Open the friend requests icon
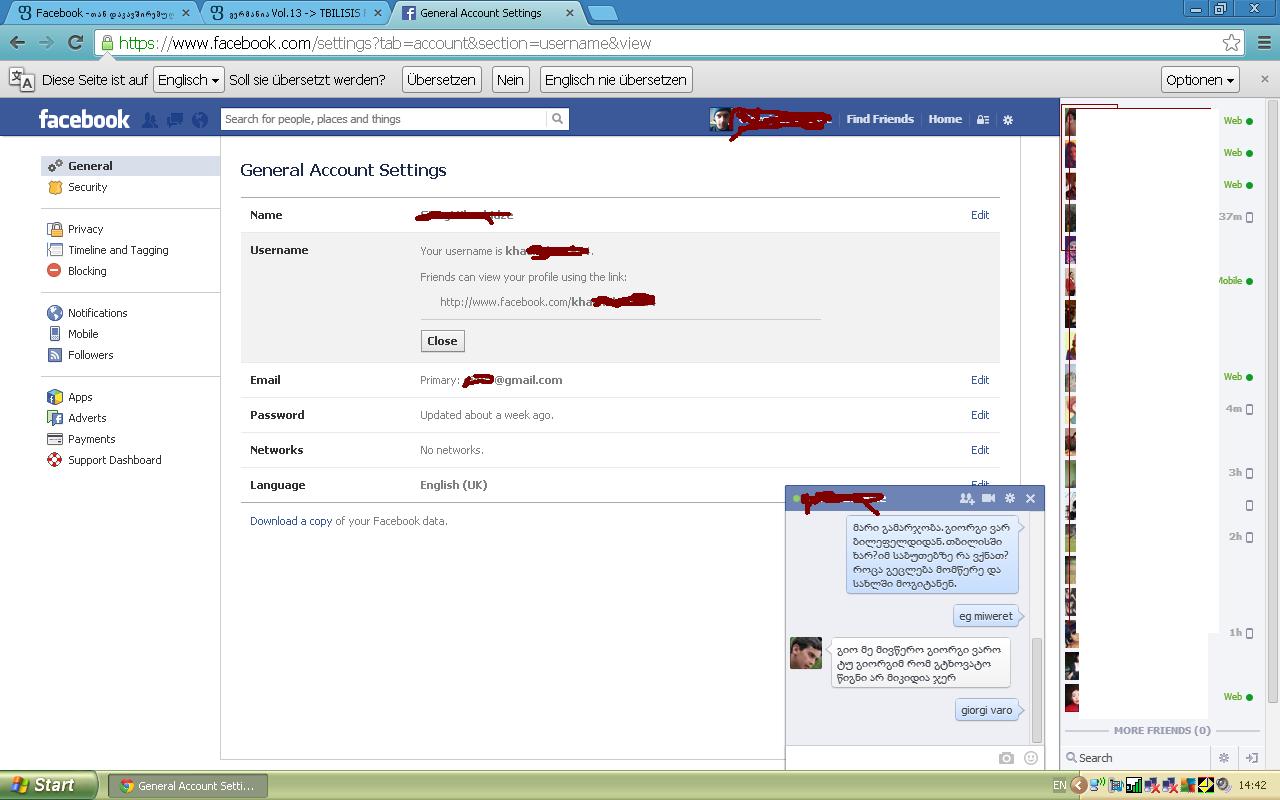 [x=150, y=120]
